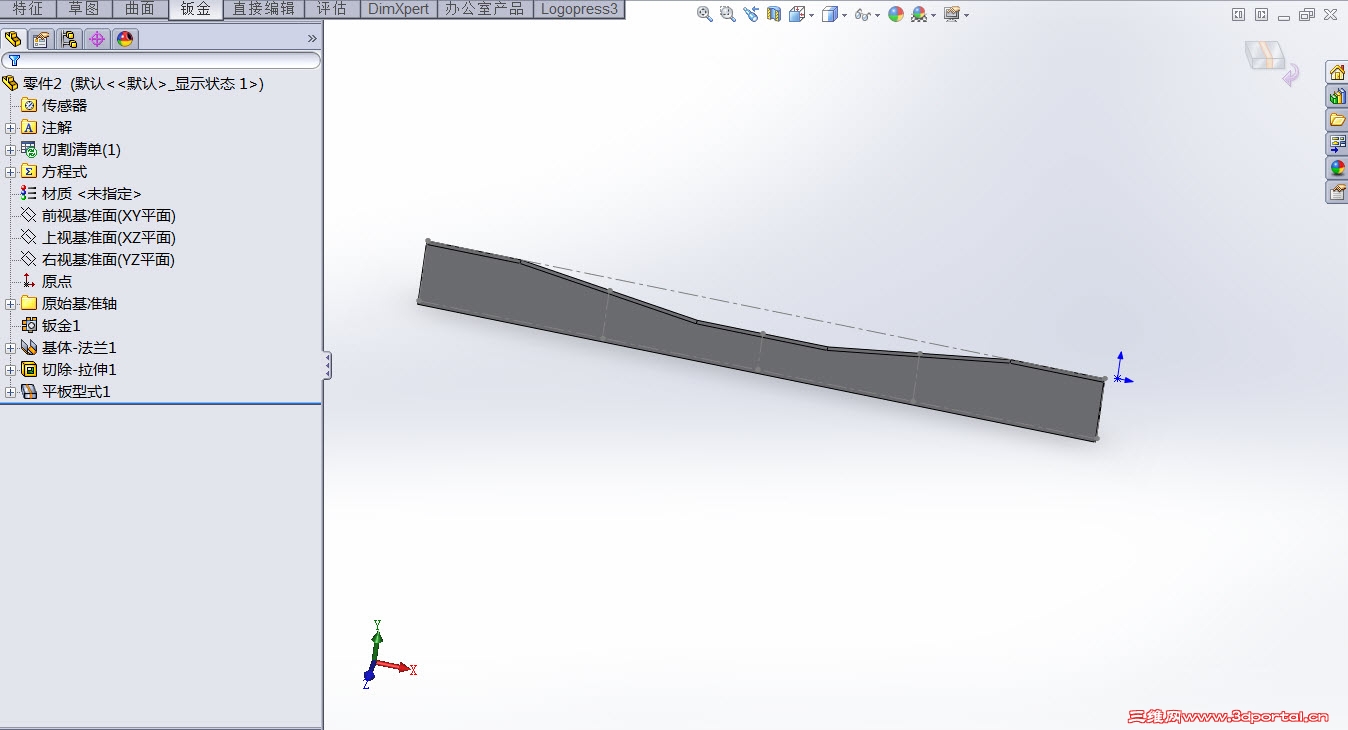Screen dimensions: 1348x730
Task: Switch to DimXpertManager crosshair tab
Action: pos(97,39)
